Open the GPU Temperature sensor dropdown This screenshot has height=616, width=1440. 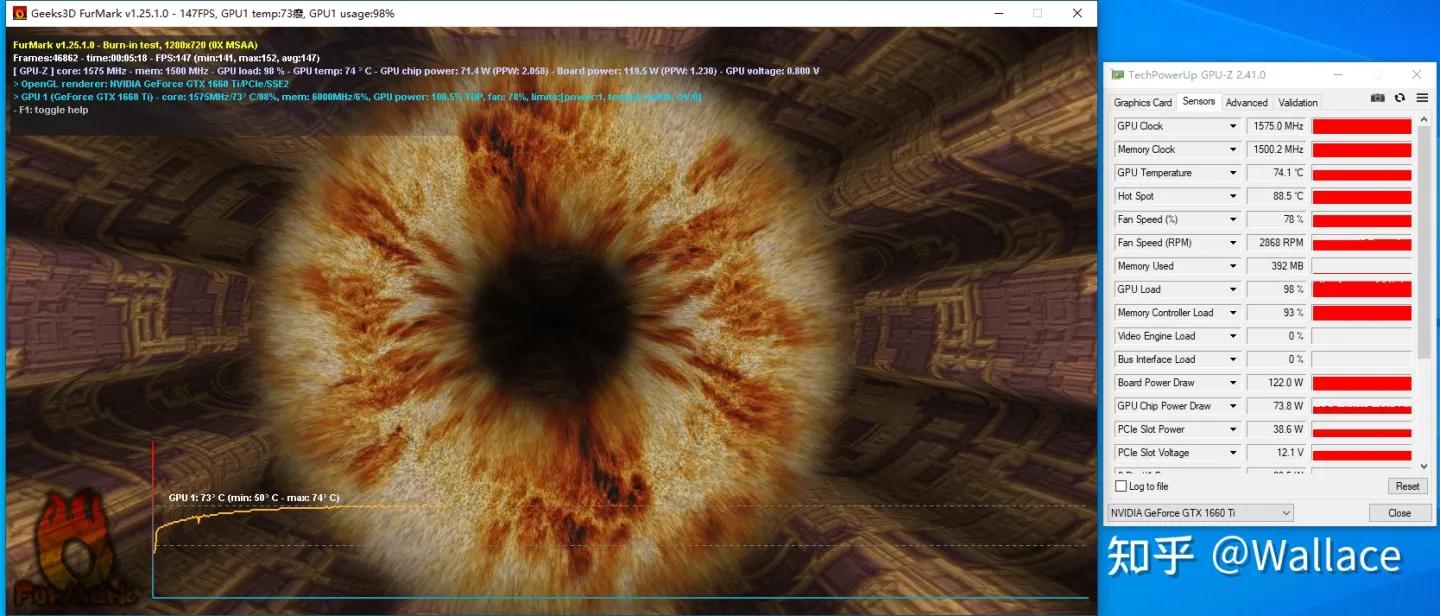1234,173
